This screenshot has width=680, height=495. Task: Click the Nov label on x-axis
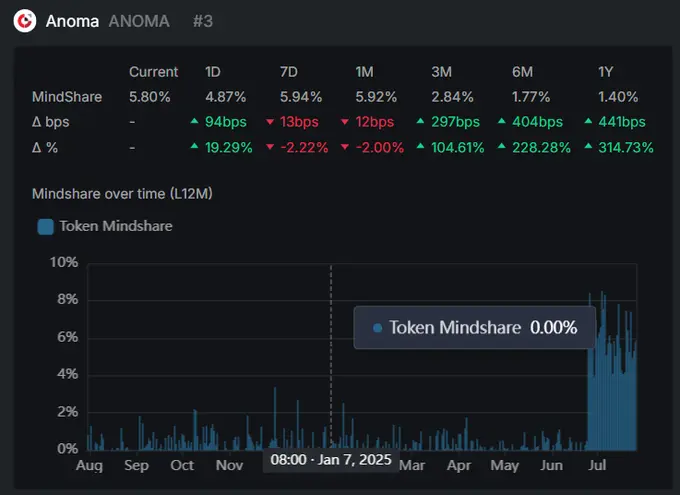coord(229,465)
